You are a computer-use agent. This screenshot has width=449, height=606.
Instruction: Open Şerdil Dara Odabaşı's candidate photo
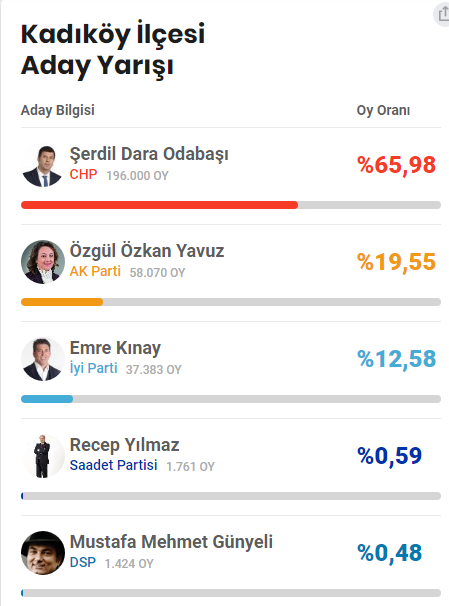tap(43, 165)
